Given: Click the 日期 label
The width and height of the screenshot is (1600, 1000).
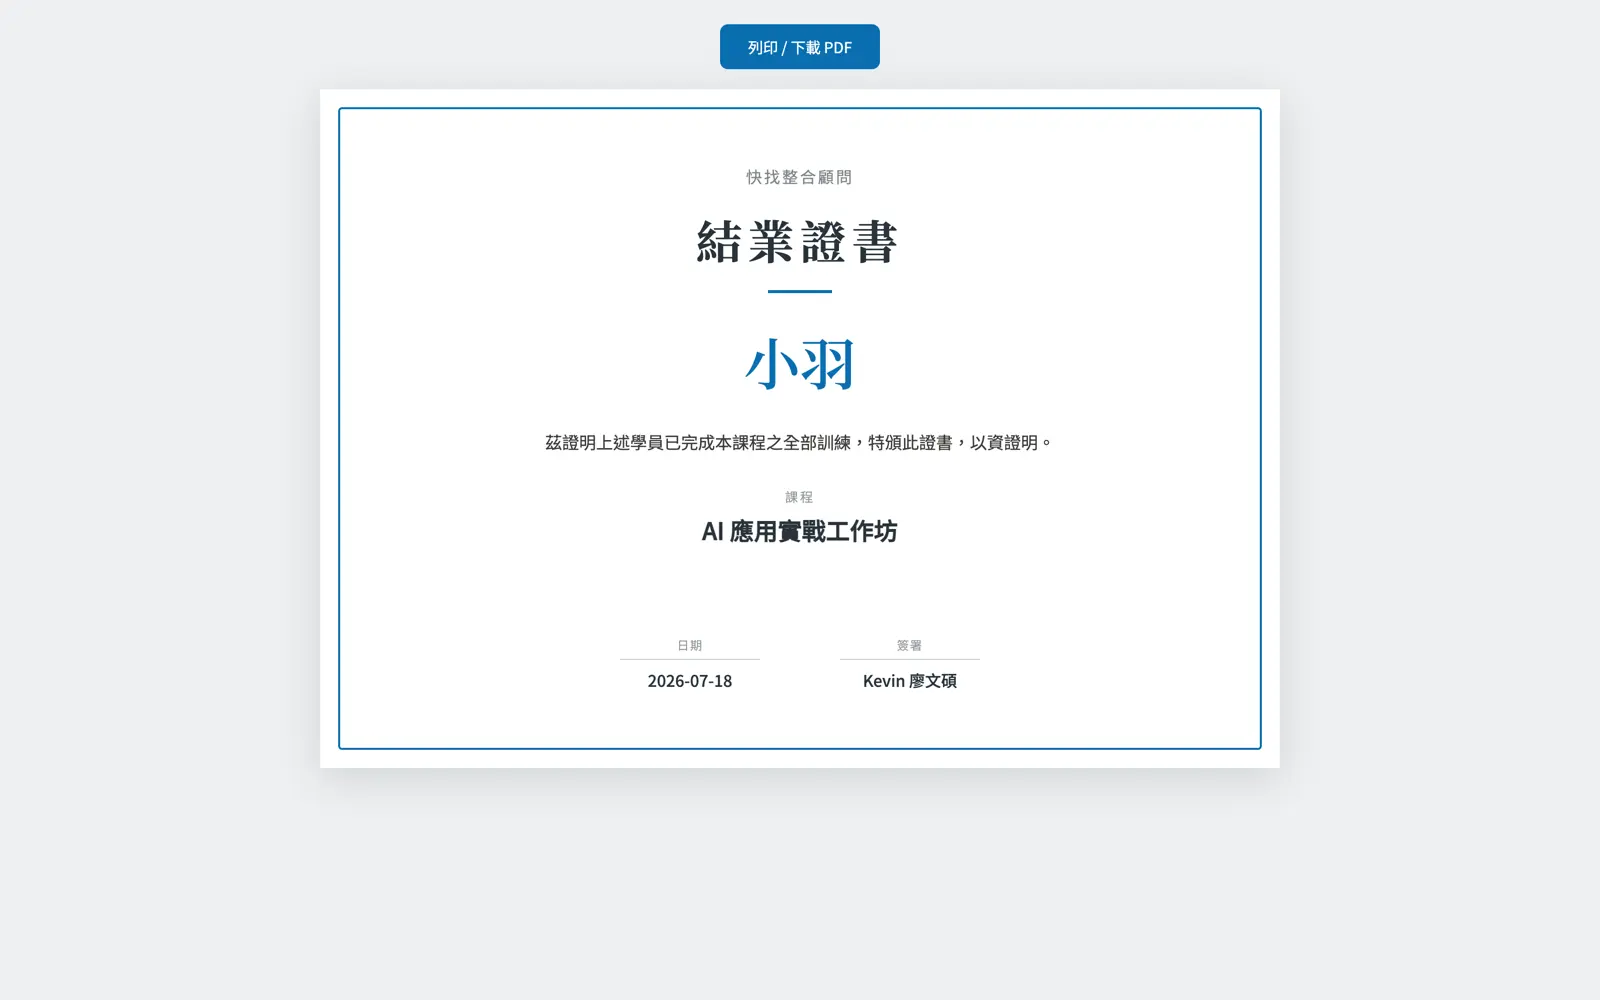Looking at the screenshot, I should click(x=689, y=645).
